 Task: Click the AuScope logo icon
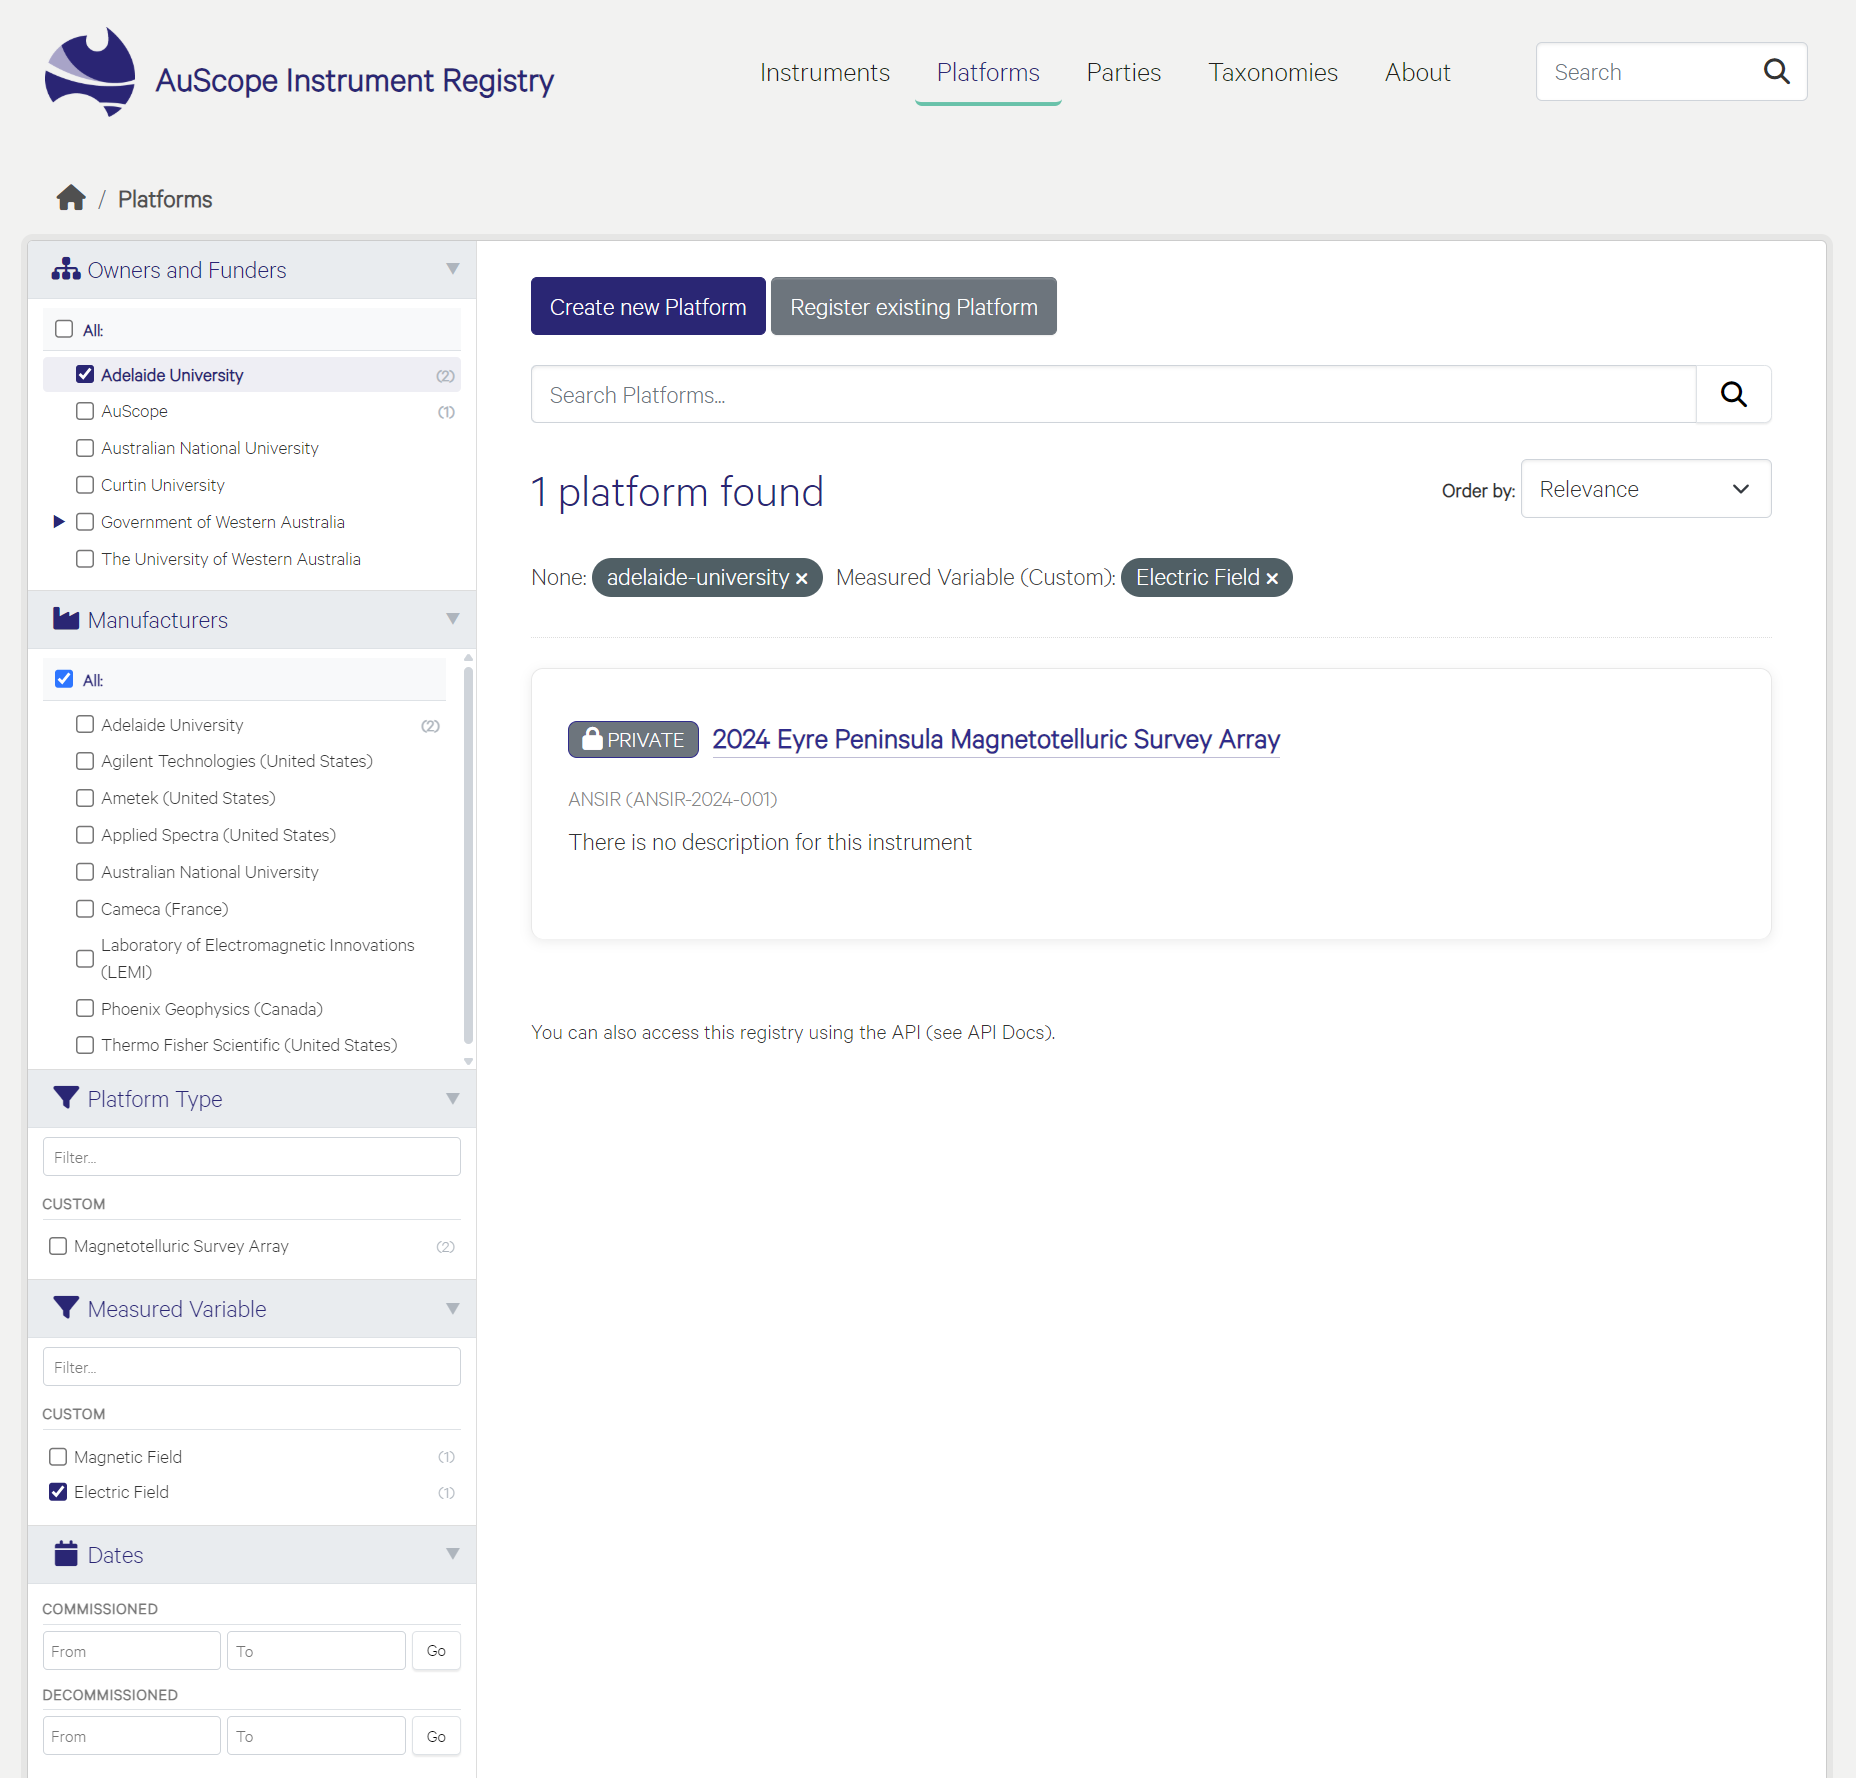click(90, 72)
